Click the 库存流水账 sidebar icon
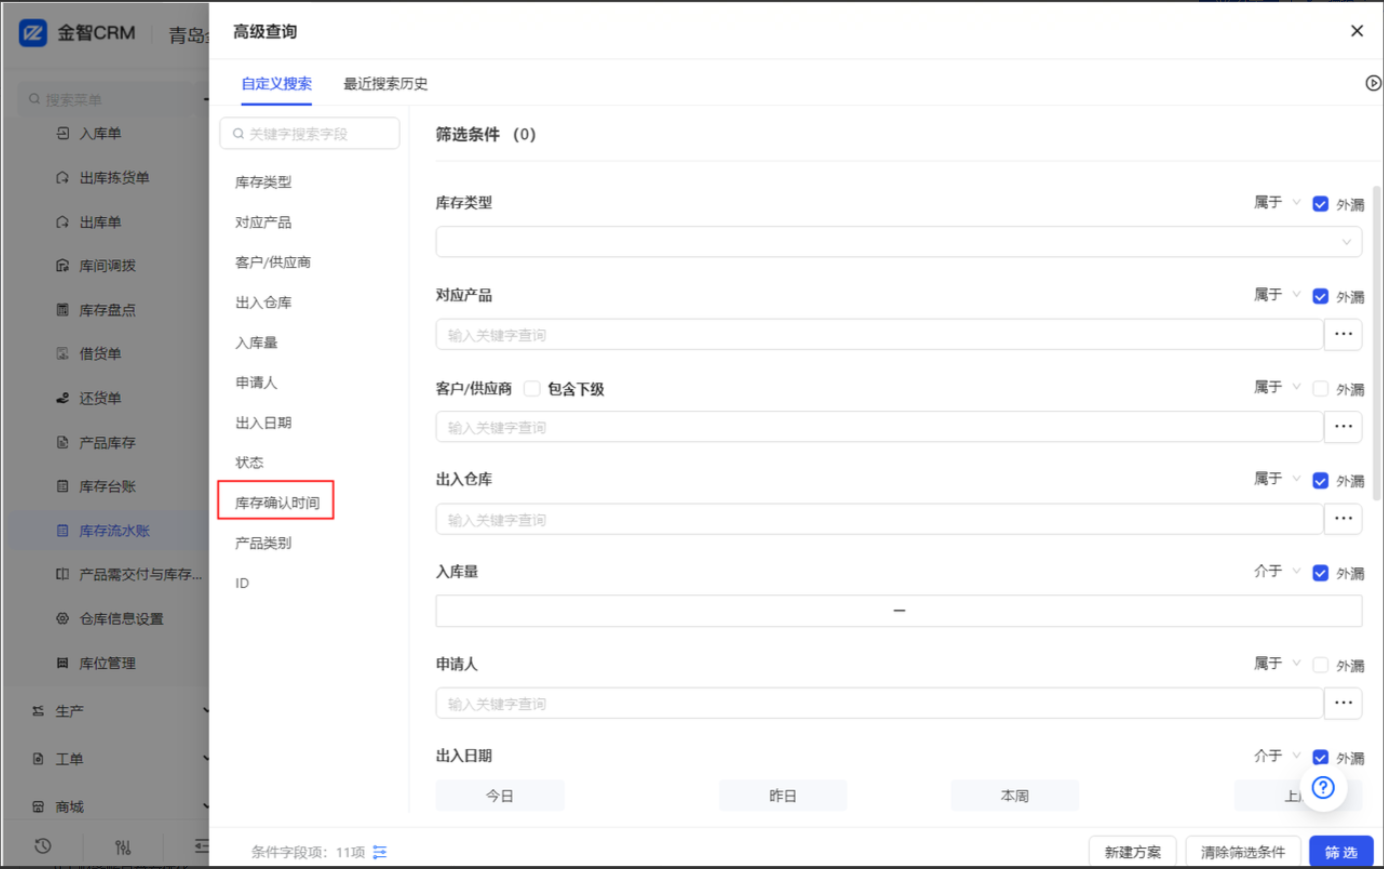1384x869 pixels. (63, 530)
